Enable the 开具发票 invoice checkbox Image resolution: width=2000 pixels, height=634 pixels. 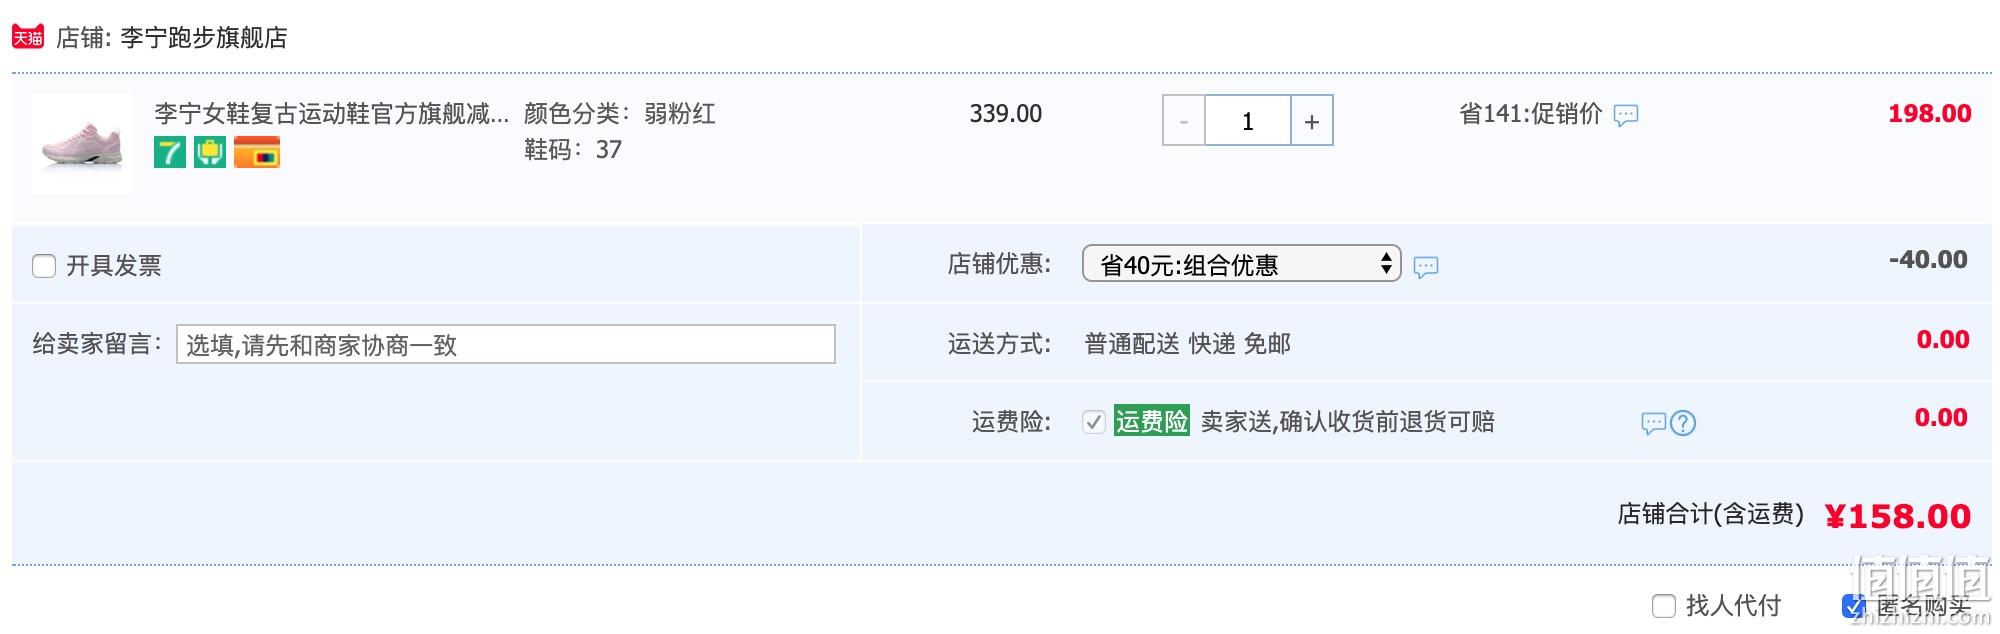[44, 266]
